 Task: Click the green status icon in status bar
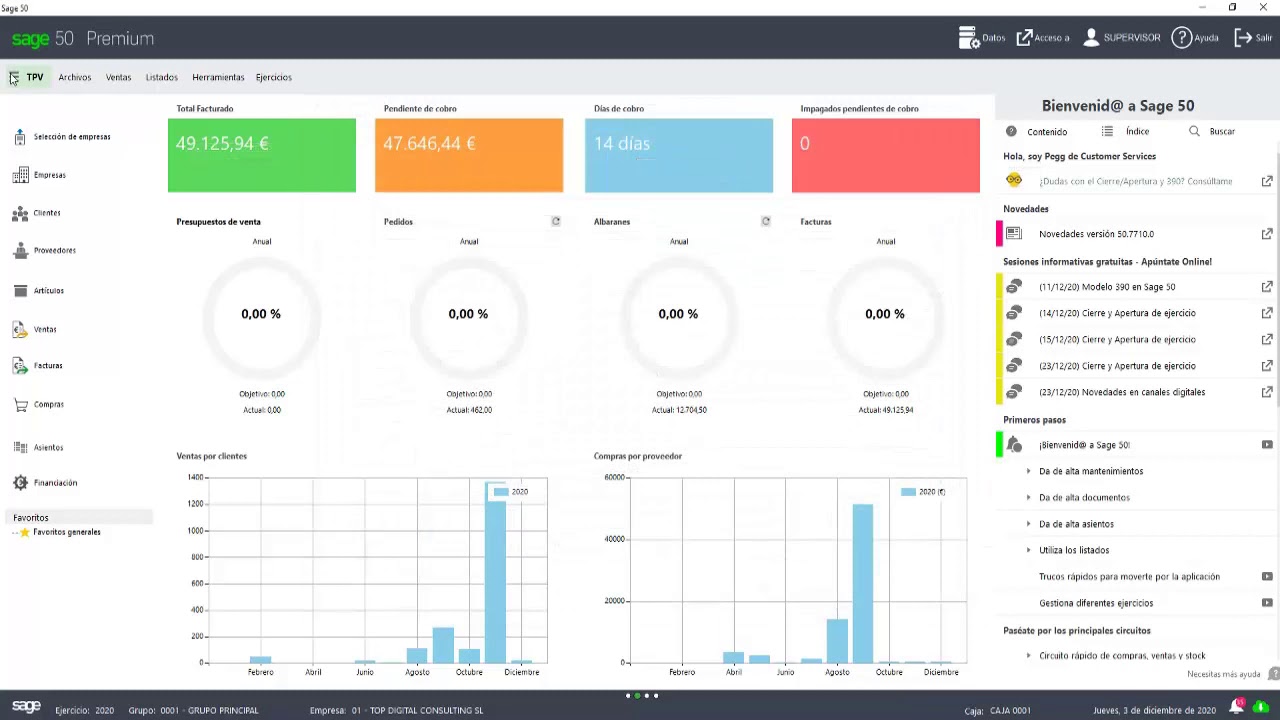click(1260, 708)
